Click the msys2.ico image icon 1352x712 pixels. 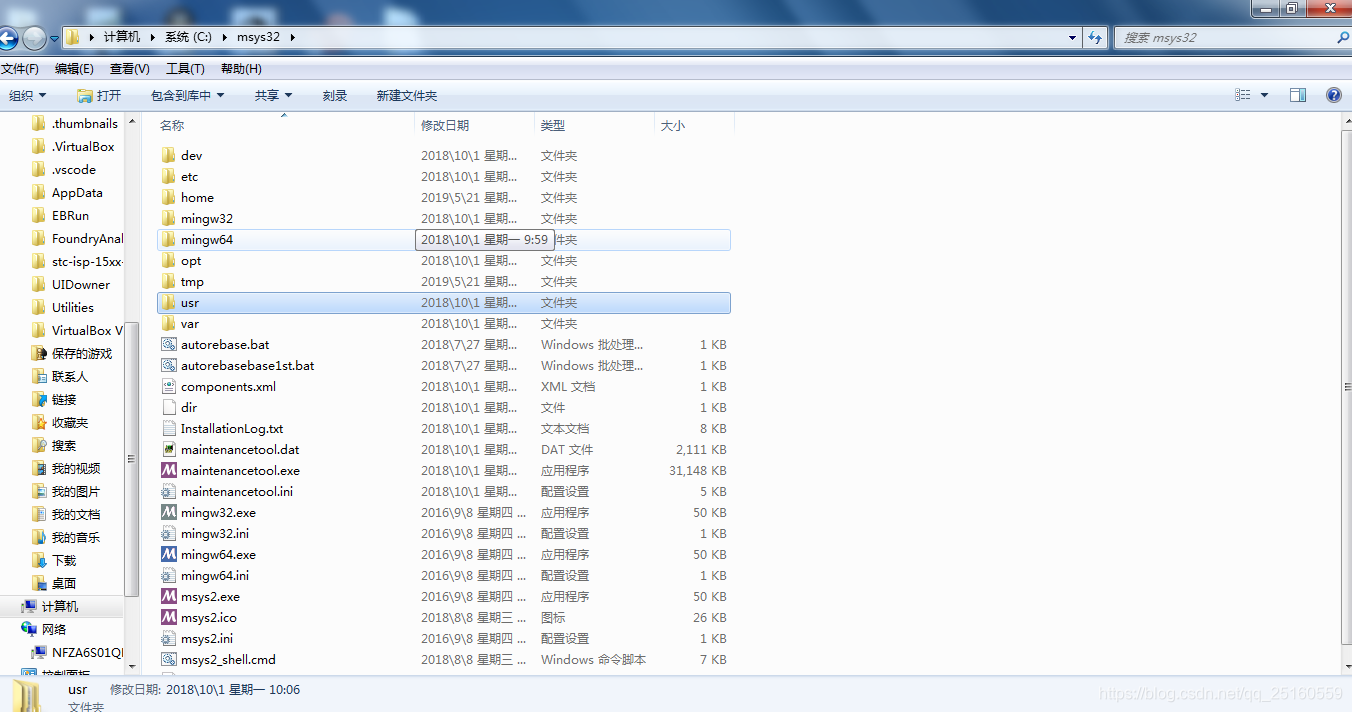point(169,617)
